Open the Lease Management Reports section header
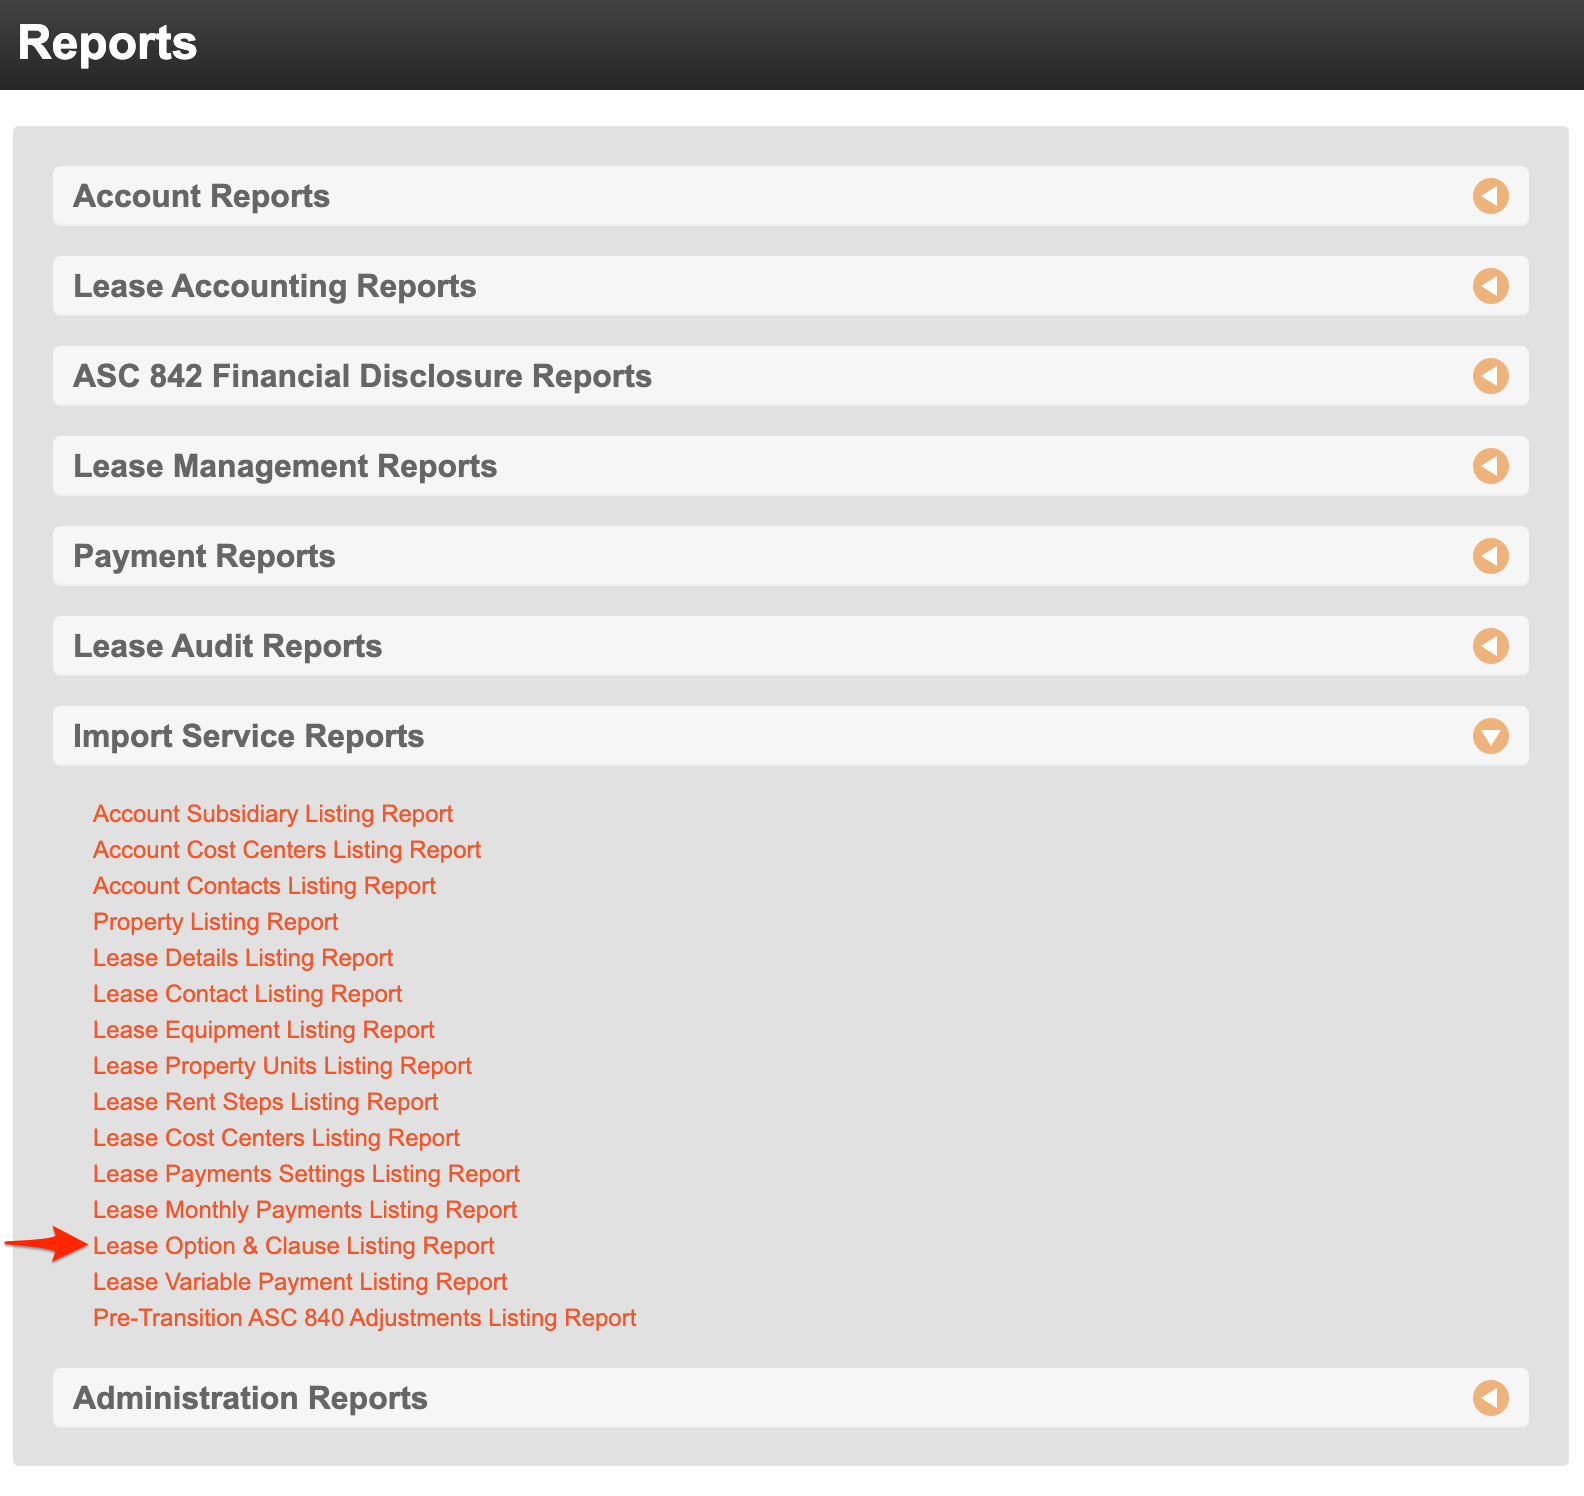 (x=285, y=466)
